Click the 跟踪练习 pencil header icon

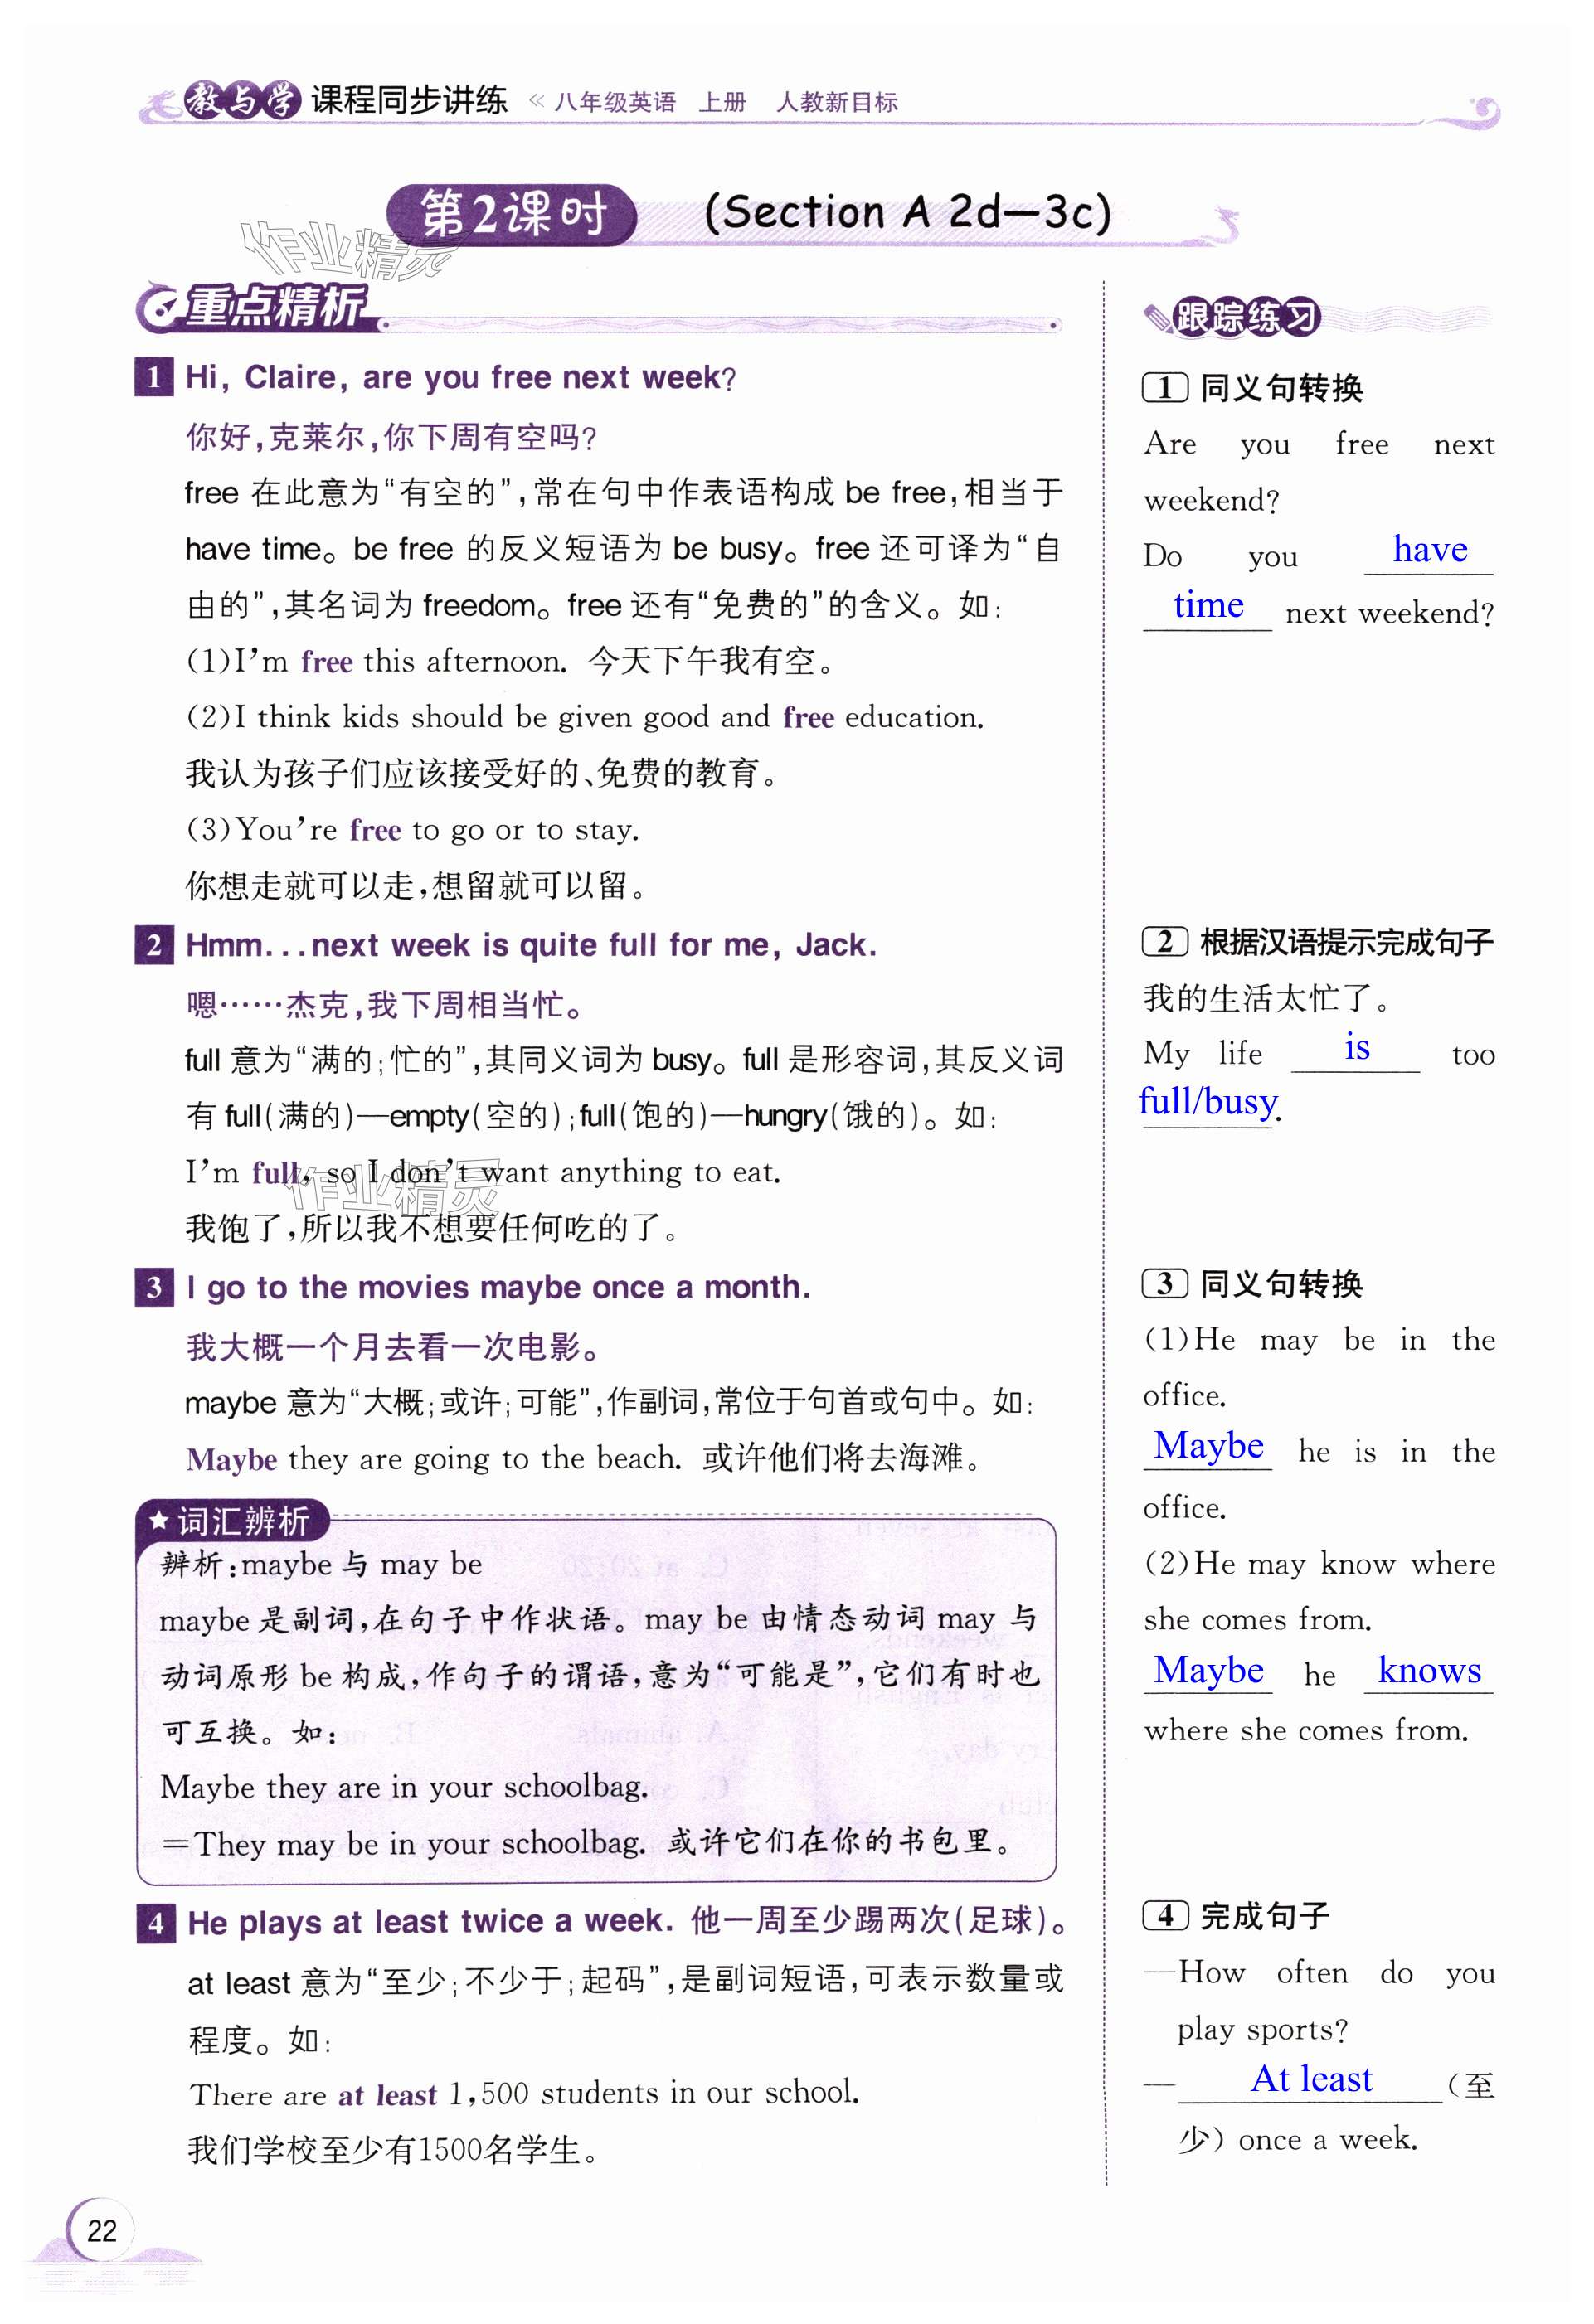[1159, 319]
